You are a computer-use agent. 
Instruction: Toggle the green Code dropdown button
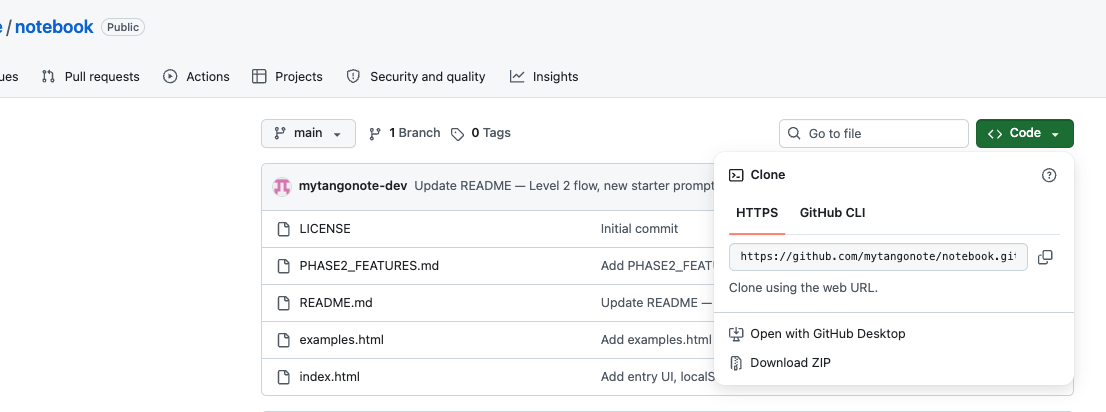point(1024,133)
